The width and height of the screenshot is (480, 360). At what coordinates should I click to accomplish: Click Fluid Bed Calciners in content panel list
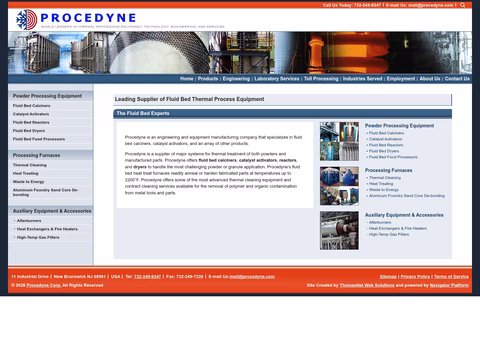point(386,133)
